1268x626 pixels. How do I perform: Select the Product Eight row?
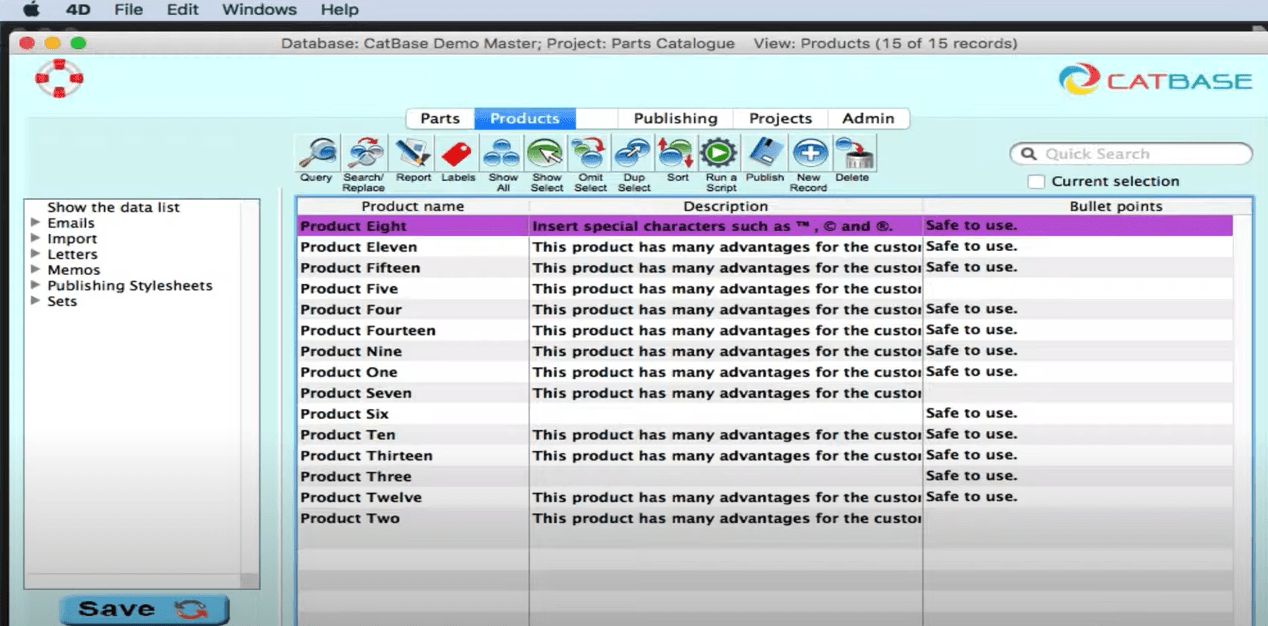click(765, 226)
